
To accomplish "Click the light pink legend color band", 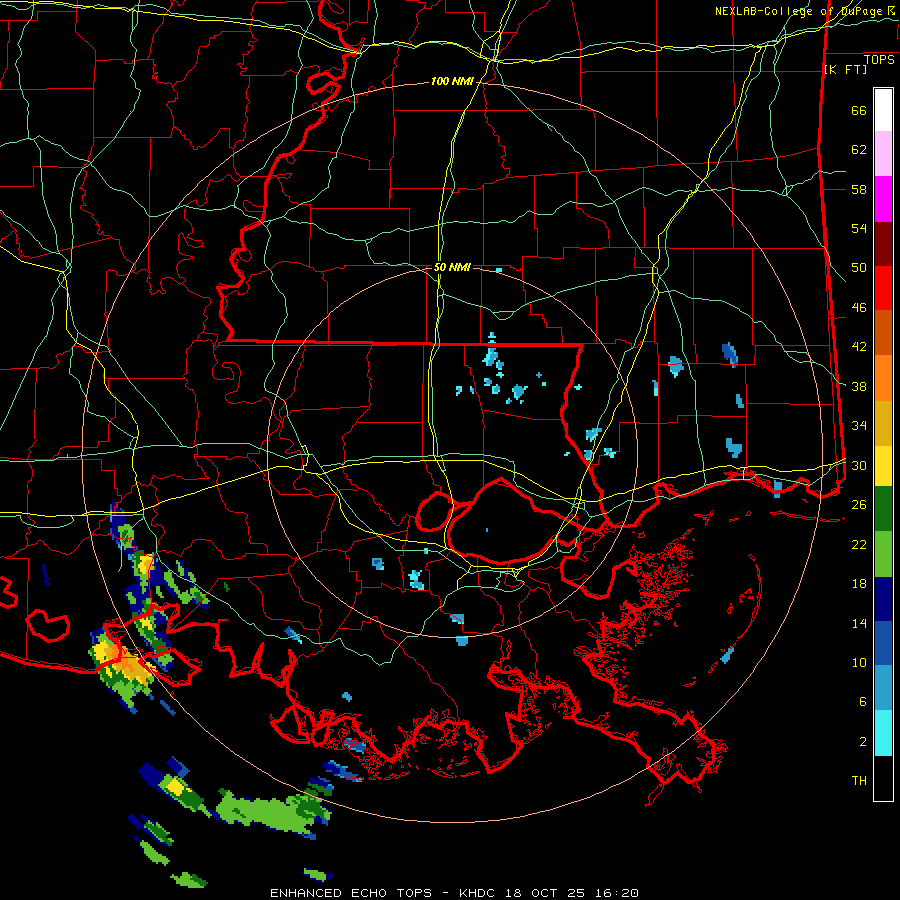I will tap(883, 154).
